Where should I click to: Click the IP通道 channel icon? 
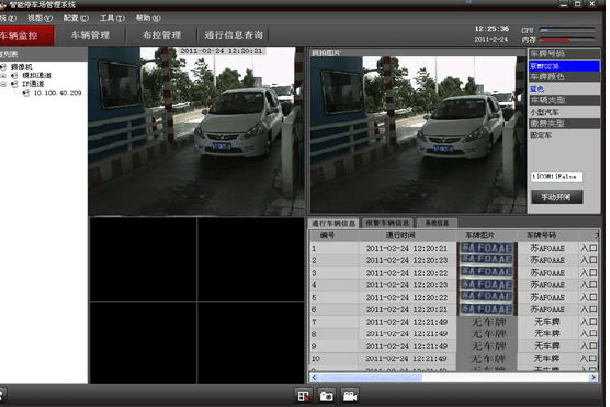[15, 84]
